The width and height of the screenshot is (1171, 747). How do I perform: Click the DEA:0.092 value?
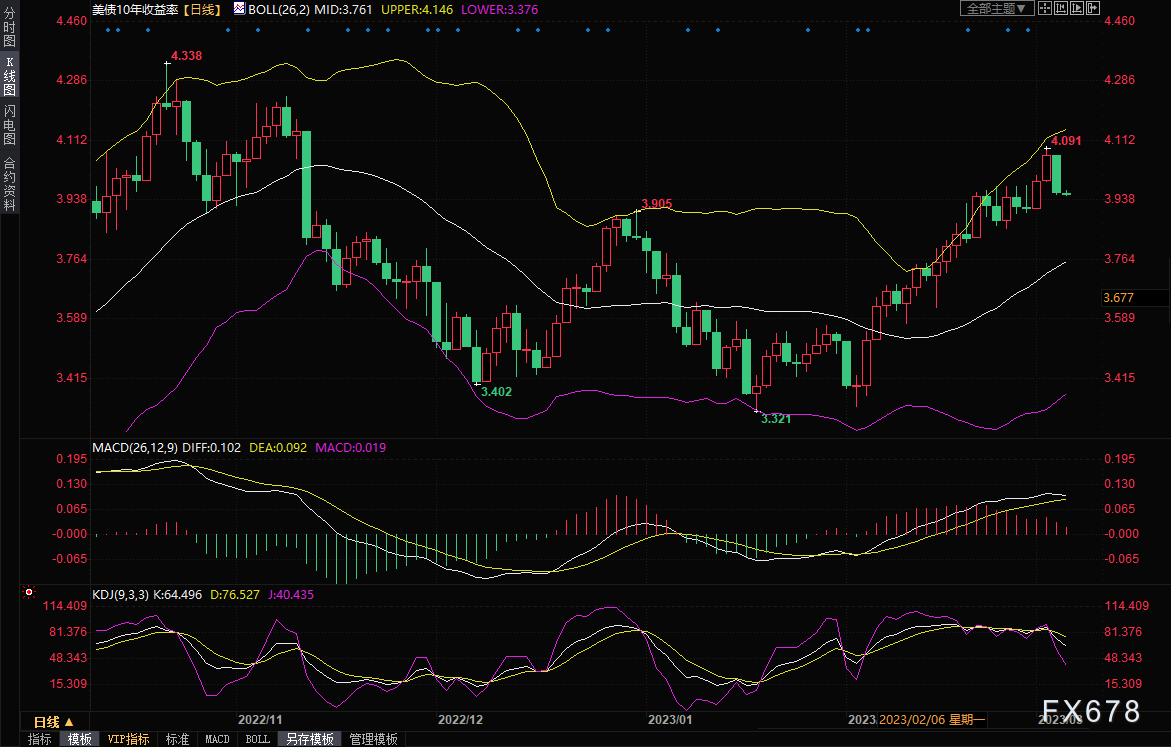278,447
